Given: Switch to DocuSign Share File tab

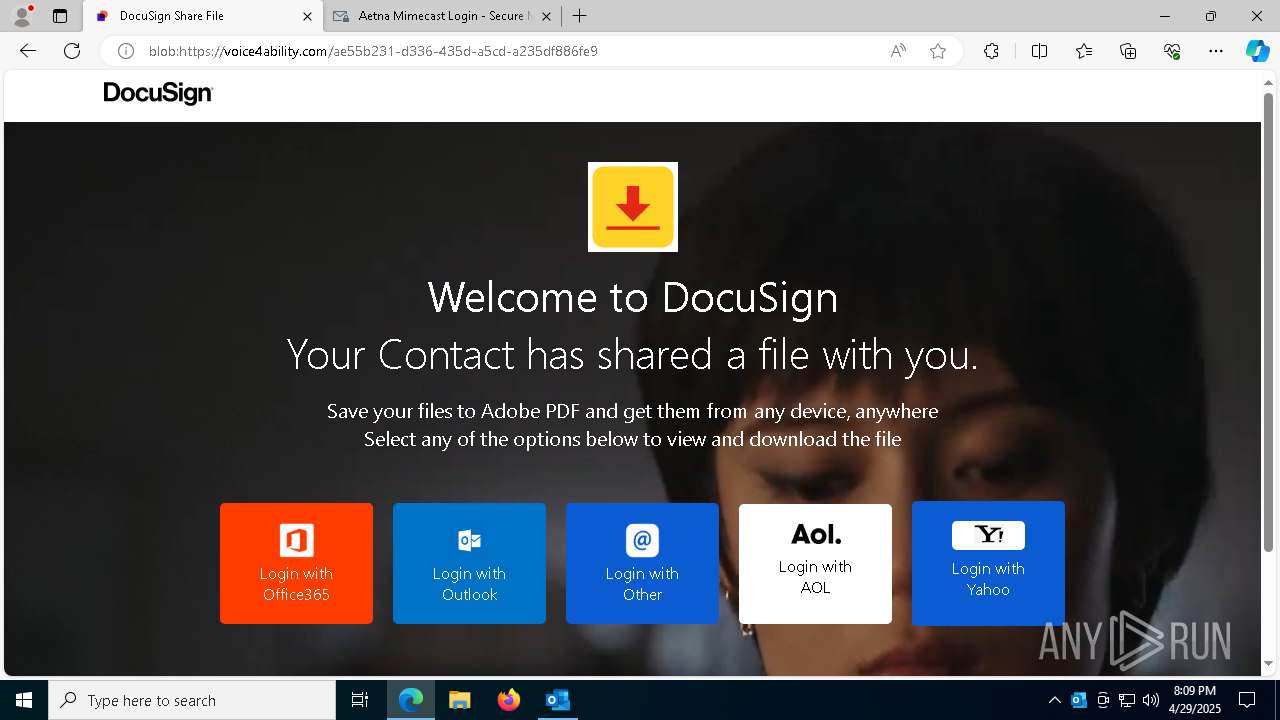Looking at the screenshot, I should pyautogui.click(x=202, y=16).
